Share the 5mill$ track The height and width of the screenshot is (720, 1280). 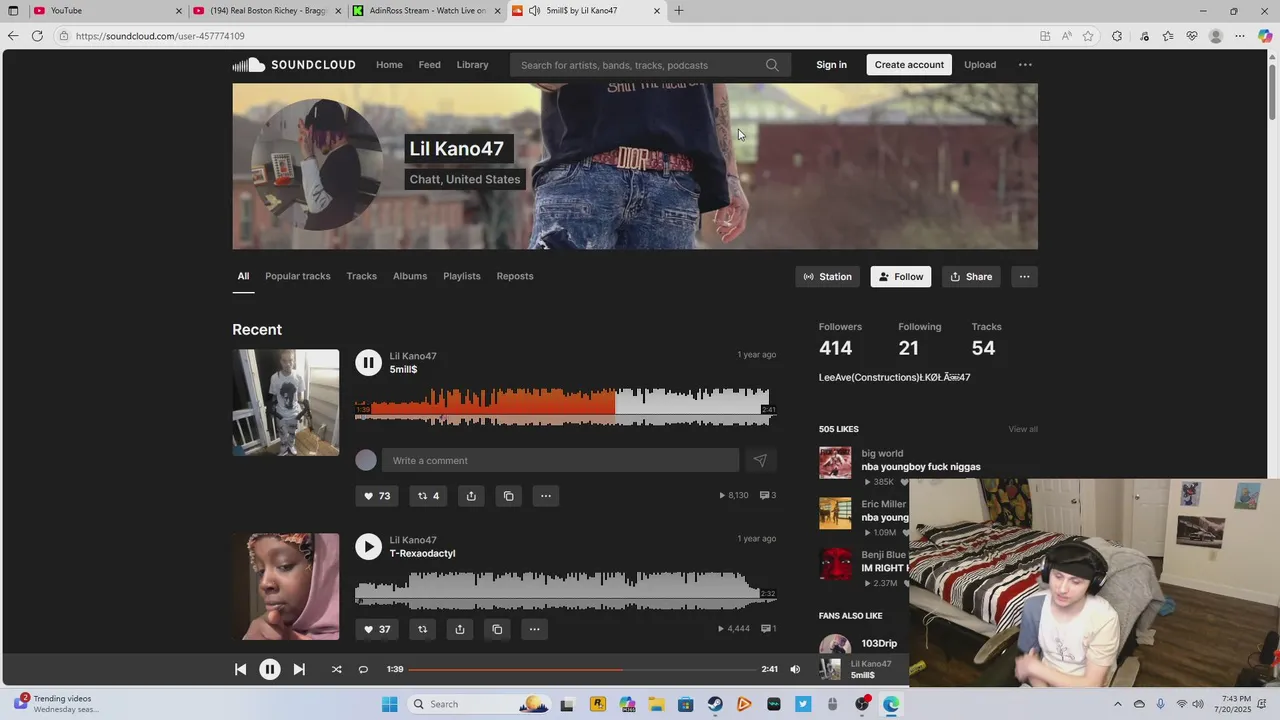click(x=471, y=496)
